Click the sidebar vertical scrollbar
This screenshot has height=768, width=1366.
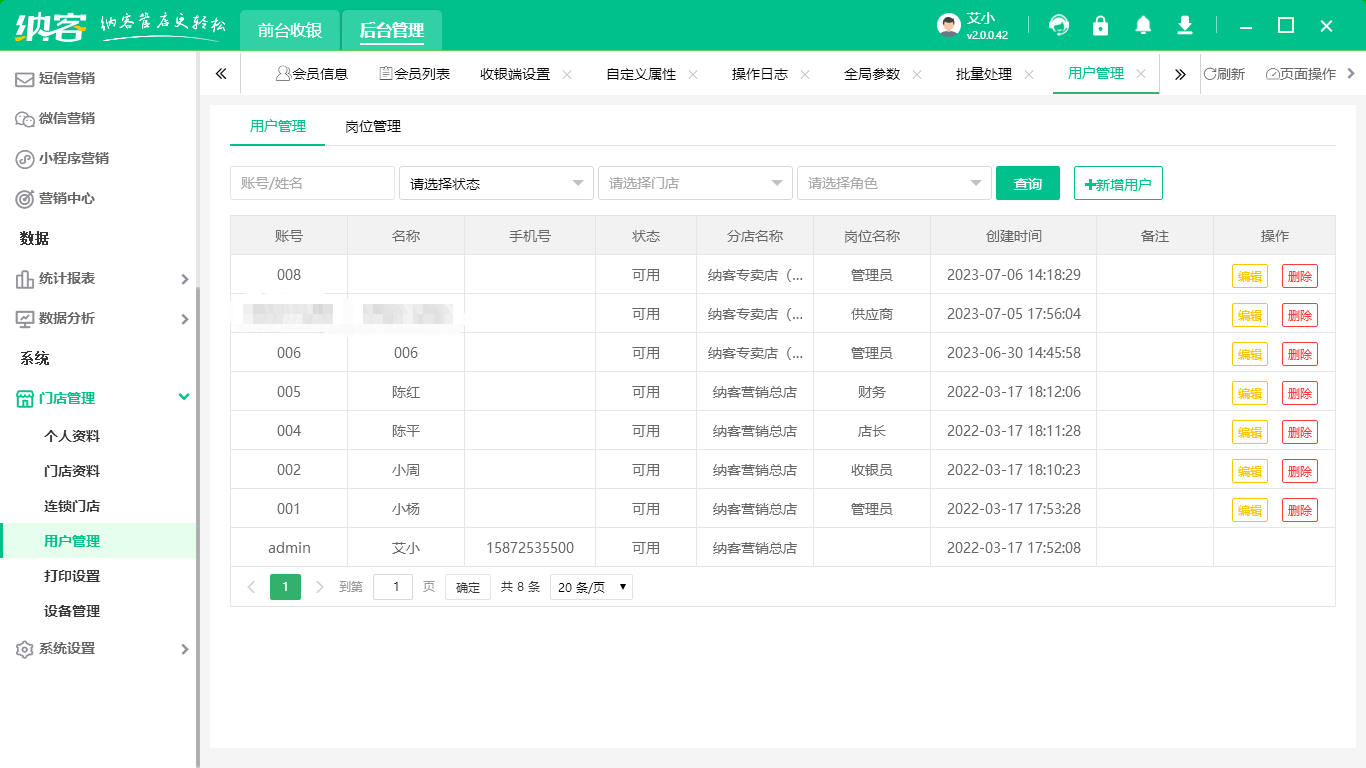point(198,525)
